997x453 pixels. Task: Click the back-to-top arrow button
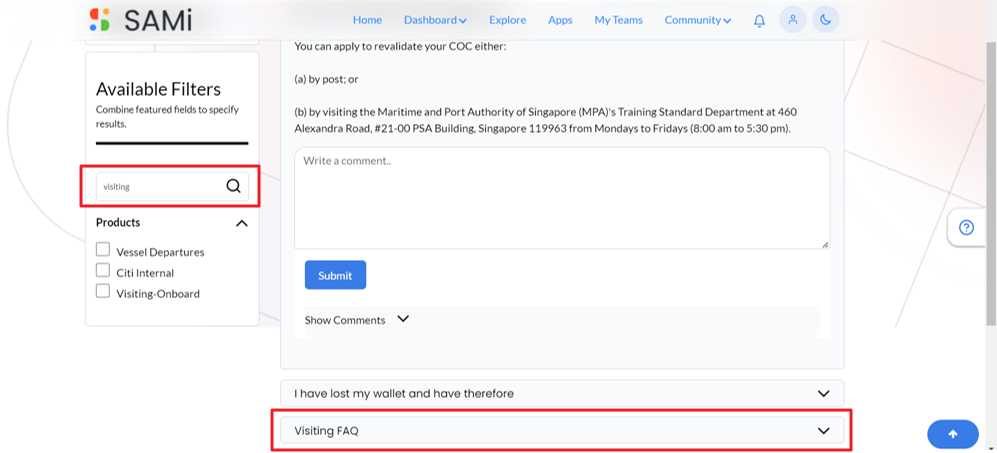952,434
